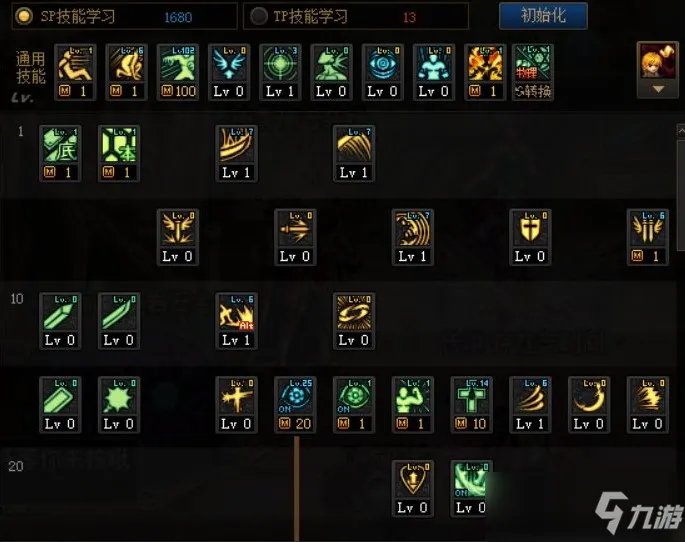685x542 pixels.
Task: Select the TP技能学习 radio button
Action: 258,16
